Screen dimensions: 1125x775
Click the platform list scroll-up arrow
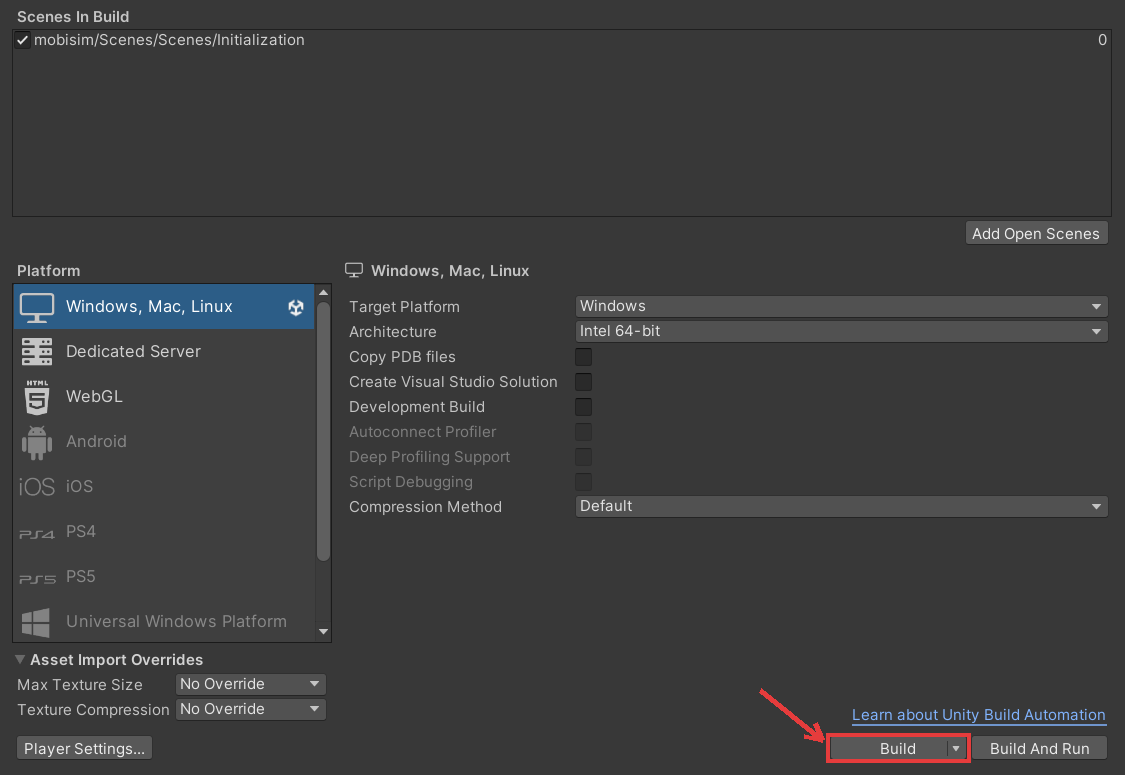[324, 292]
